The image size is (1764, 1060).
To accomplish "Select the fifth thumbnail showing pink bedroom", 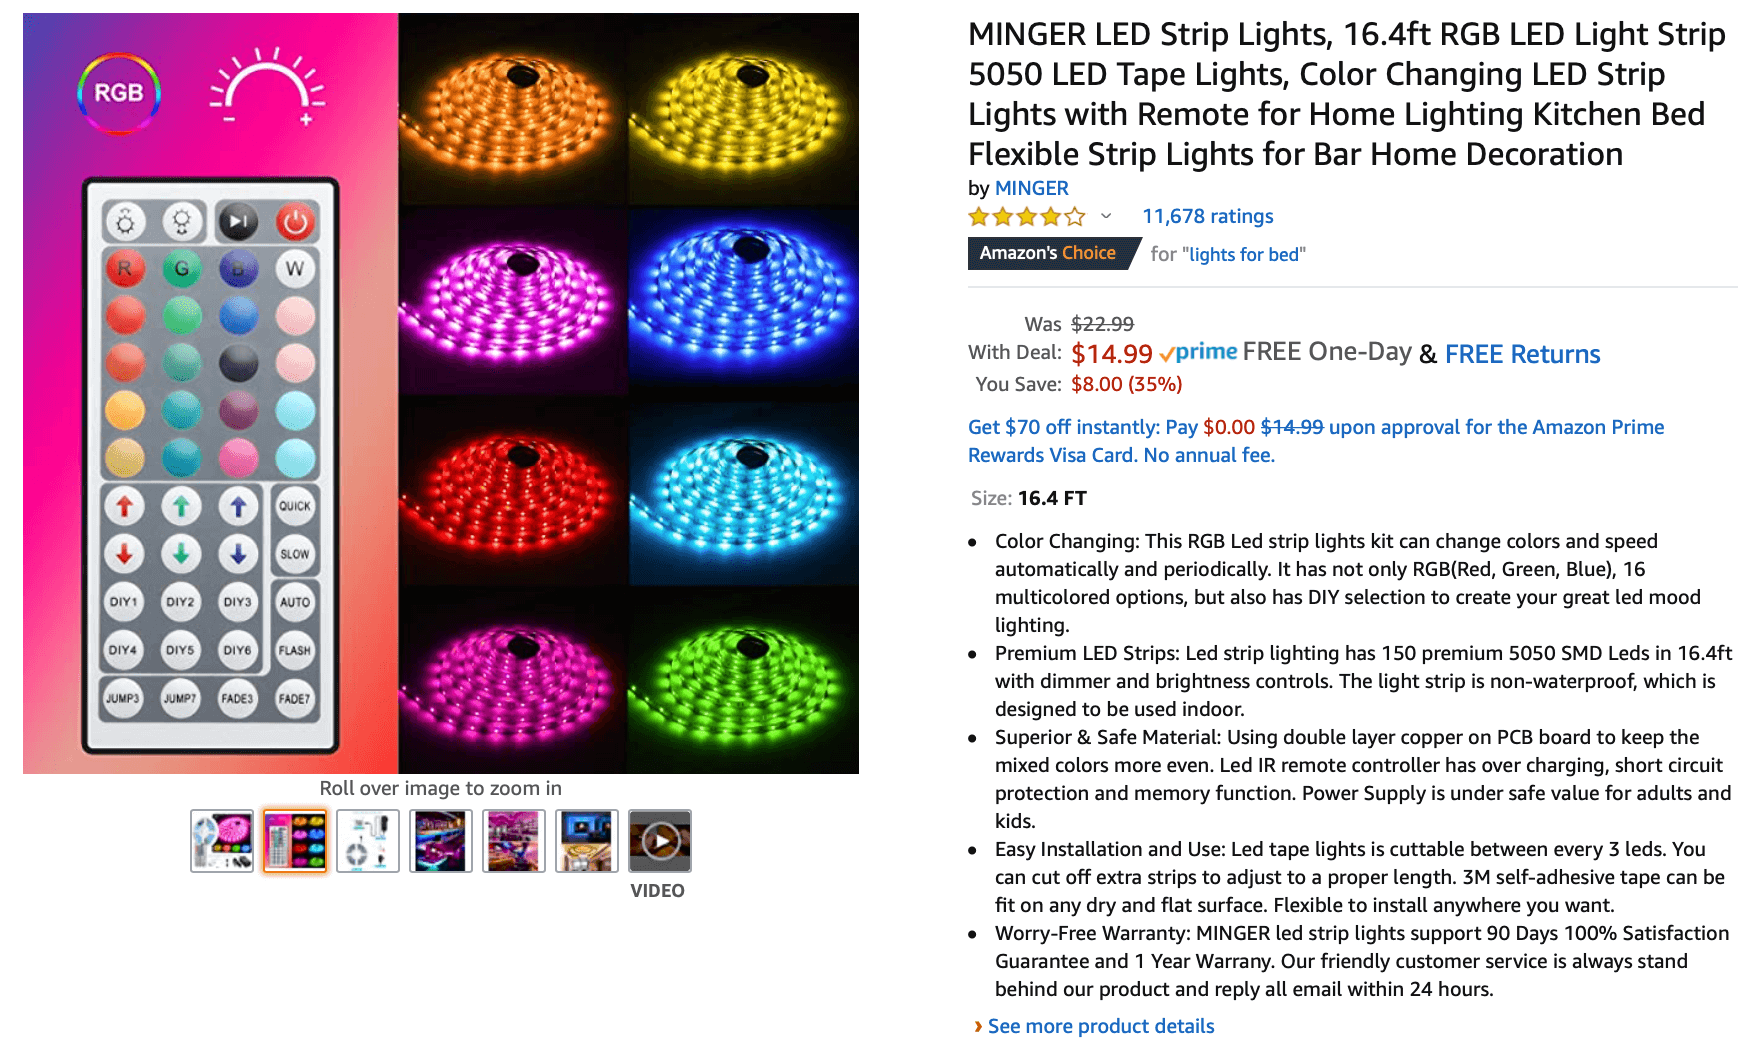I will 514,841.
